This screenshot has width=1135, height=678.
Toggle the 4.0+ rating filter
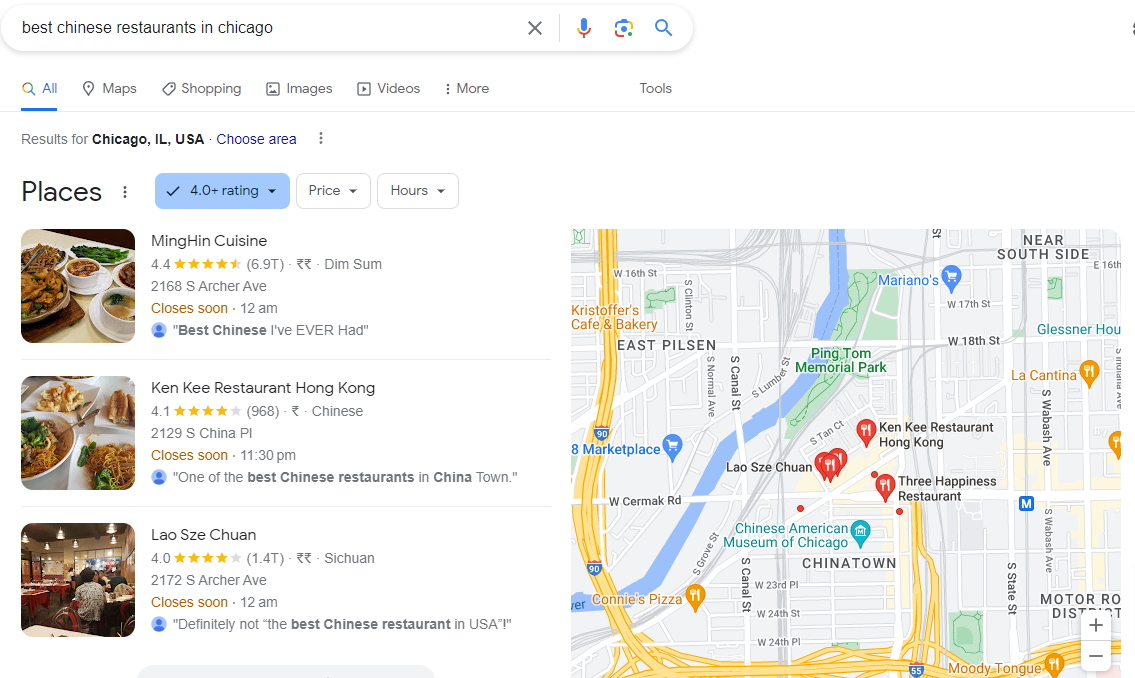point(222,191)
